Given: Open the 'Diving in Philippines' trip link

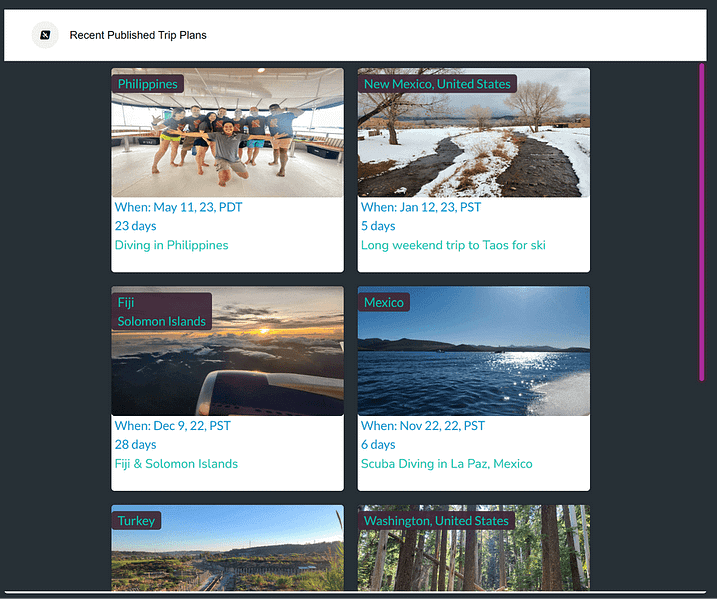Looking at the screenshot, I should coord(171,245).
